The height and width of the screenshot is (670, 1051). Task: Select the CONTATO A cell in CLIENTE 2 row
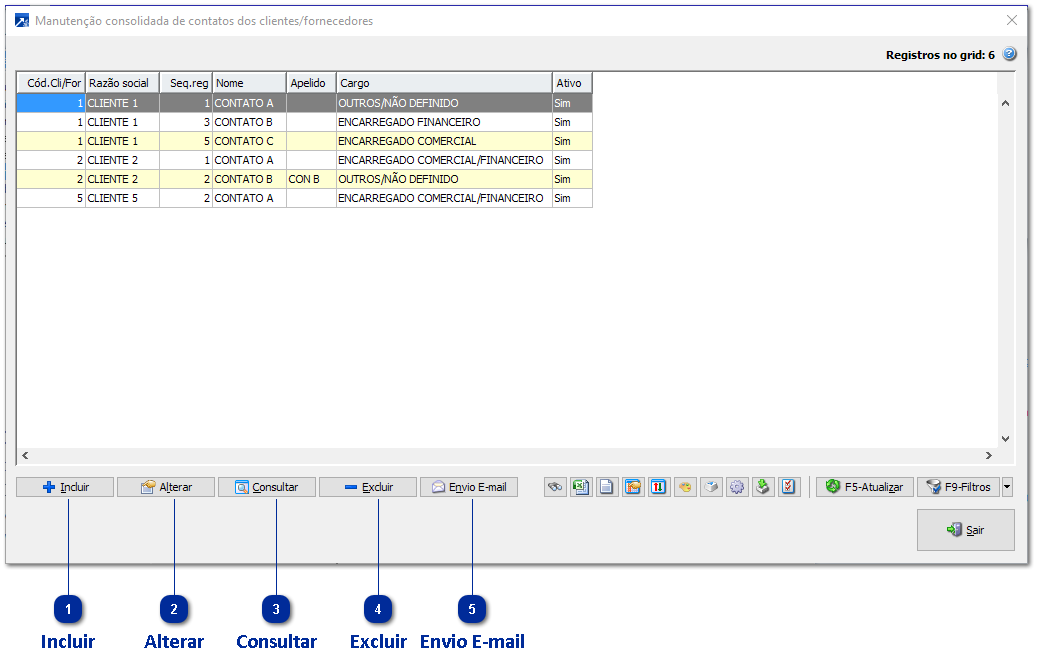249,160
